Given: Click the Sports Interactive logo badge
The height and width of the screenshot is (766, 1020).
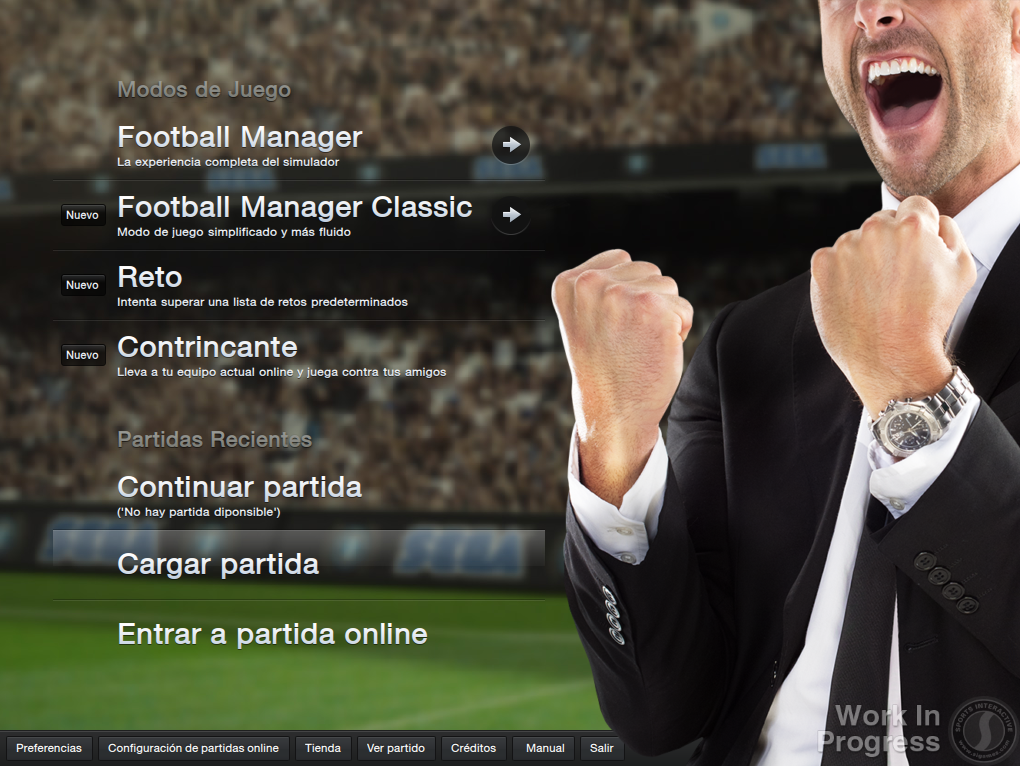Looking at the screenshot, I should [984, 730].
